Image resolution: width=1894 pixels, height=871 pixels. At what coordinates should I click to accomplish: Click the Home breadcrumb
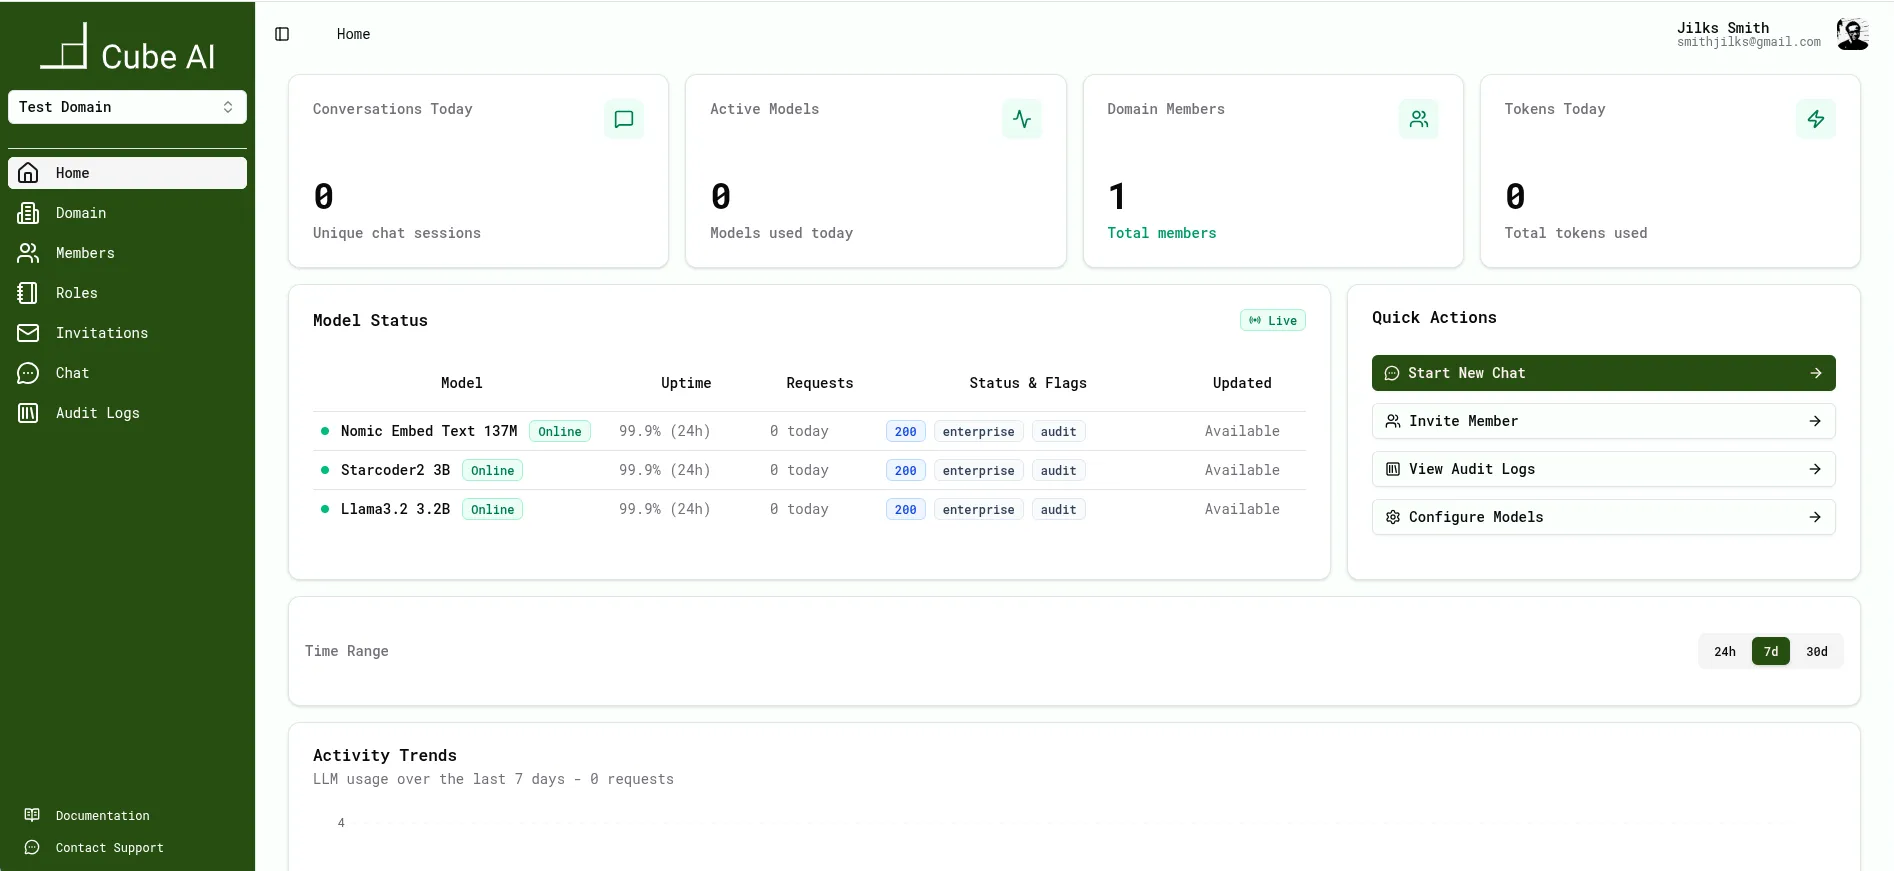tap(353, 34)
